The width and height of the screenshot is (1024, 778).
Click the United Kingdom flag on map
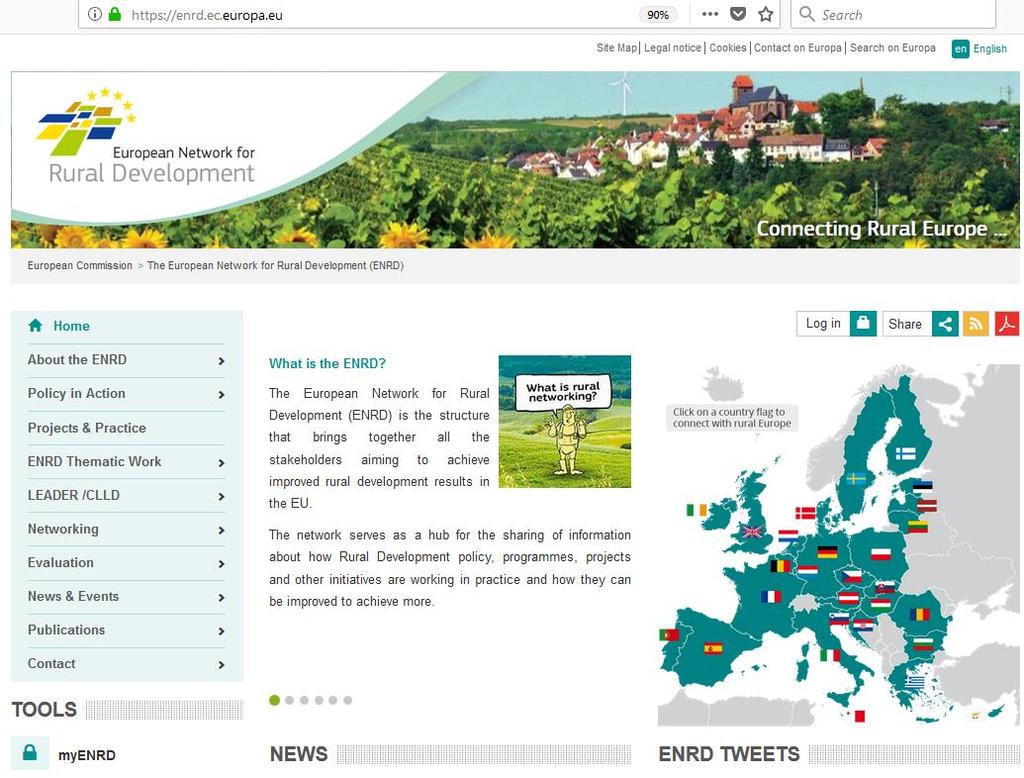[x=752, y=532]
